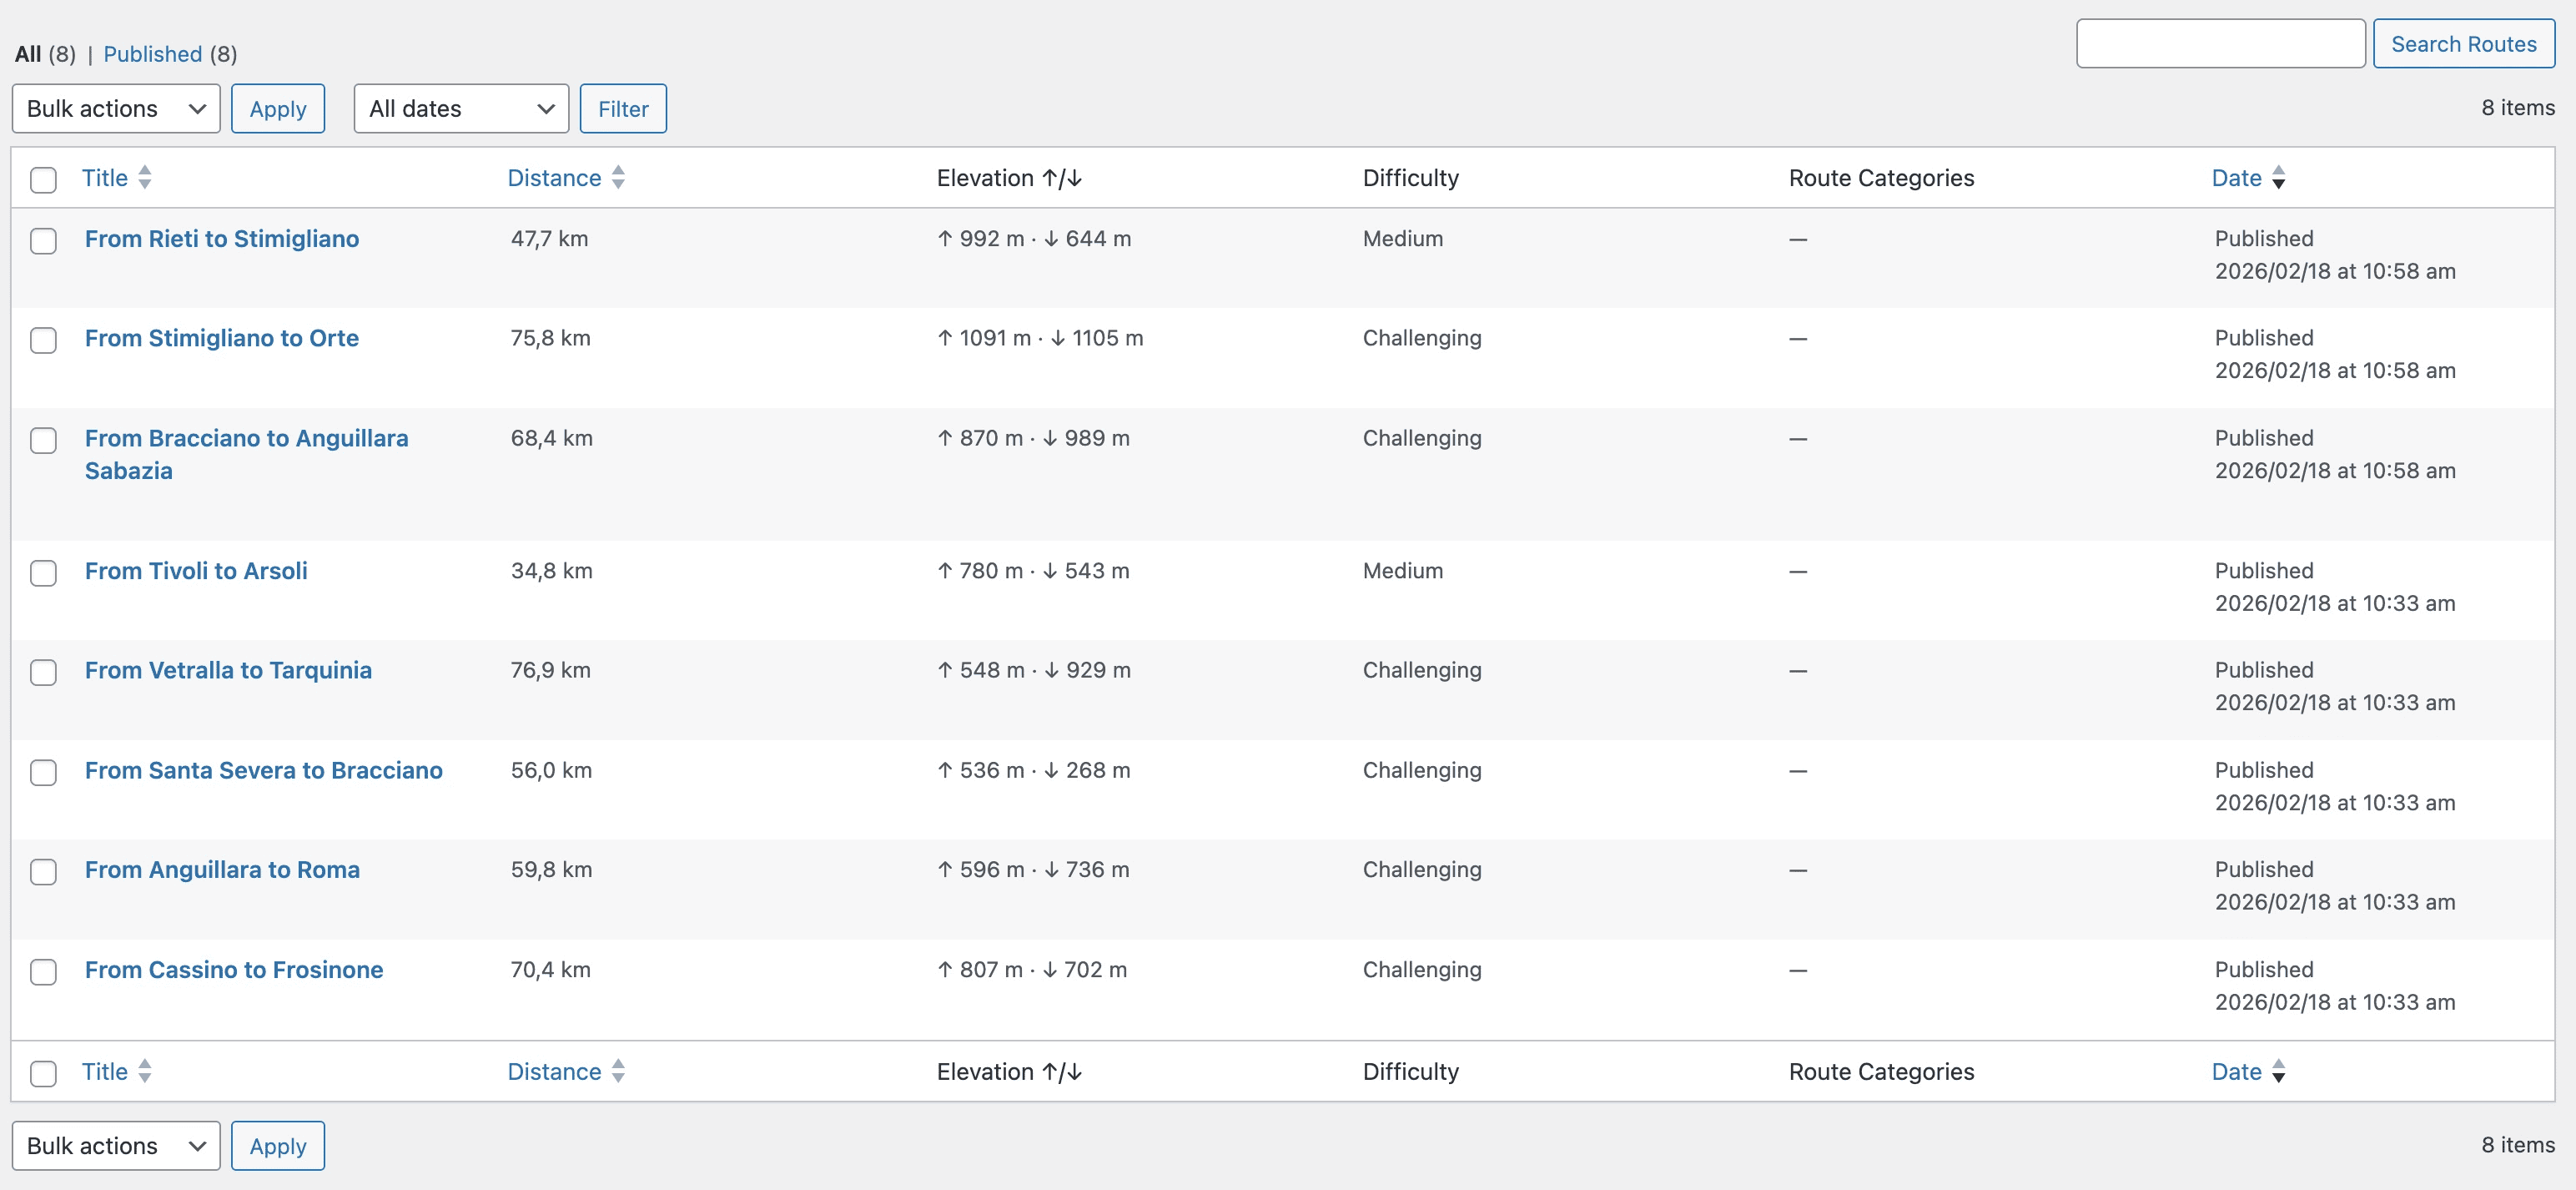
Task: Open the All dates dropdown
Action: [x=460, y=108]
